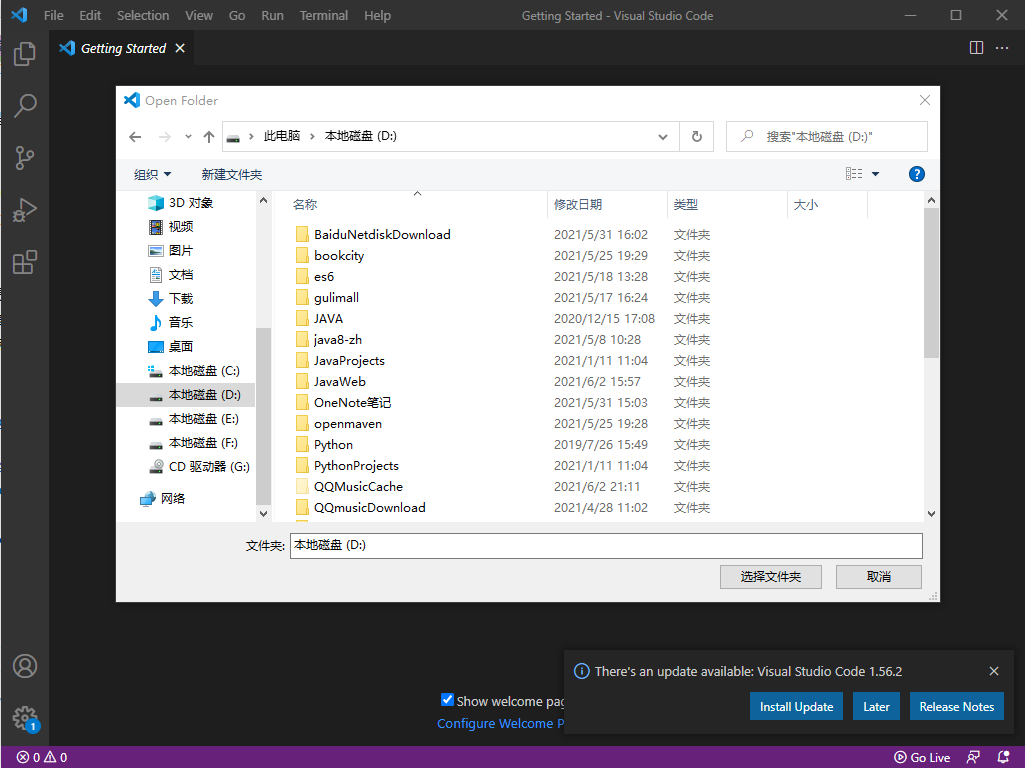Select 桌面 in navigation pane
The image size is (1026, 768).
point(171,347)
